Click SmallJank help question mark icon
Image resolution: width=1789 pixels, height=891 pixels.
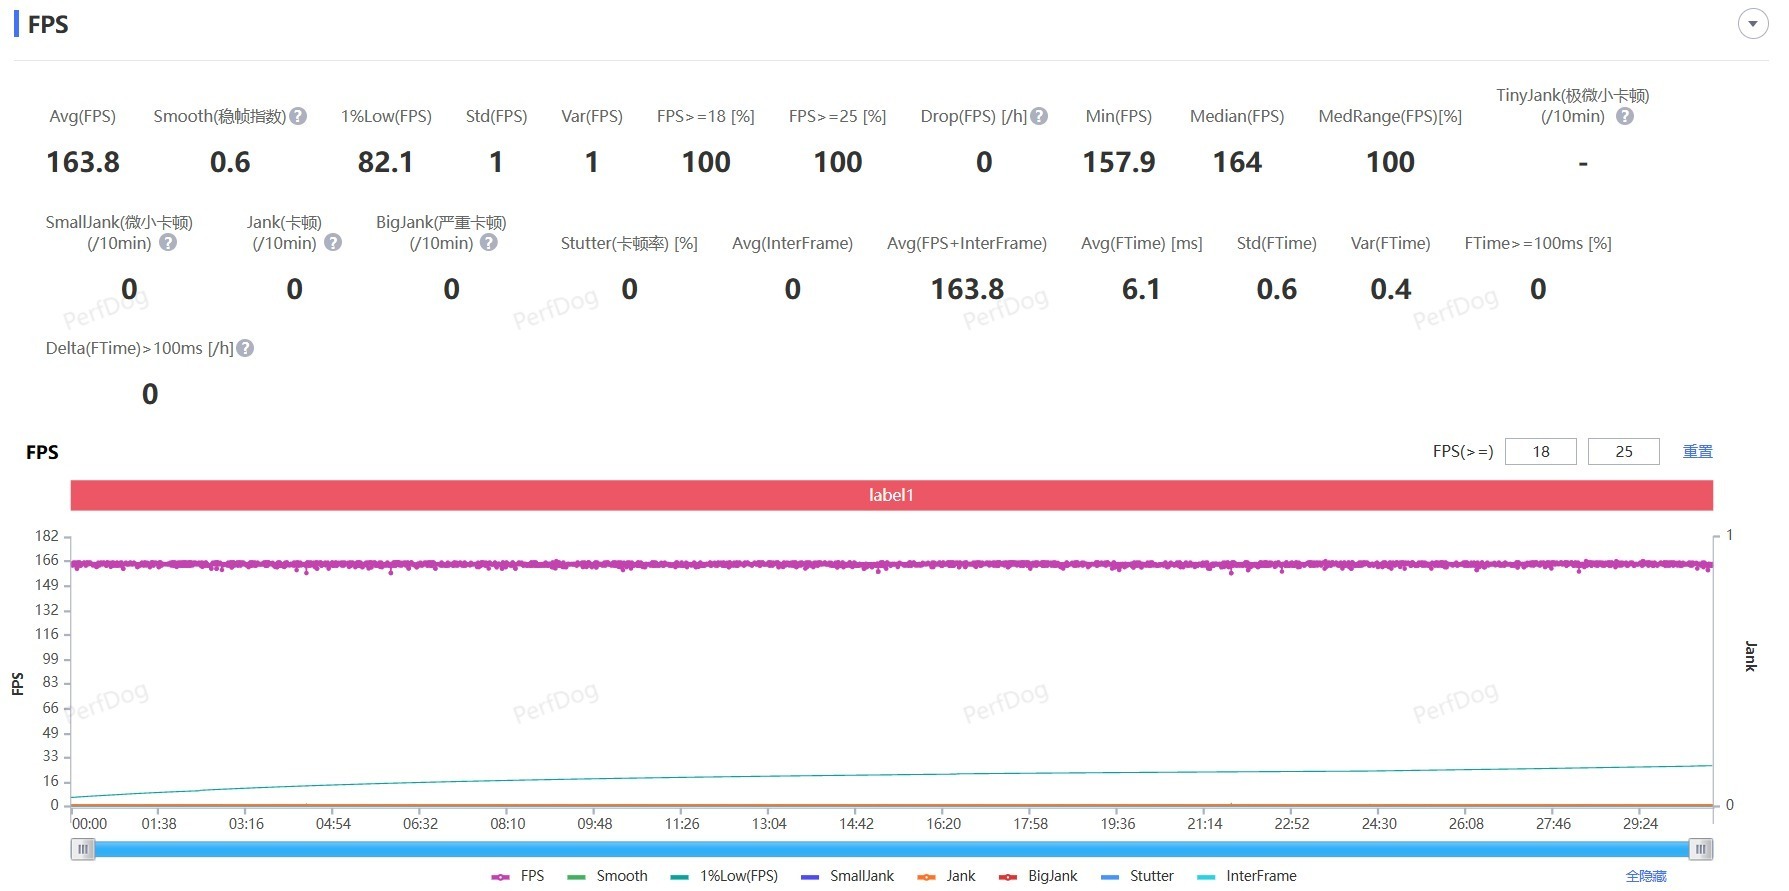pos(168,242)
